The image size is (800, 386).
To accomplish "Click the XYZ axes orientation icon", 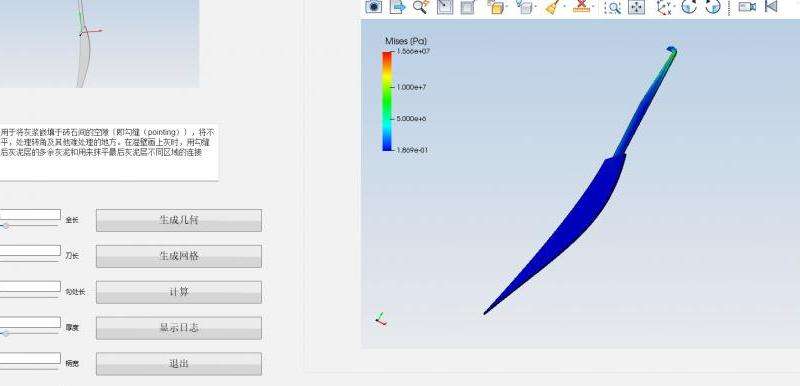I will (x=663, y=7).
